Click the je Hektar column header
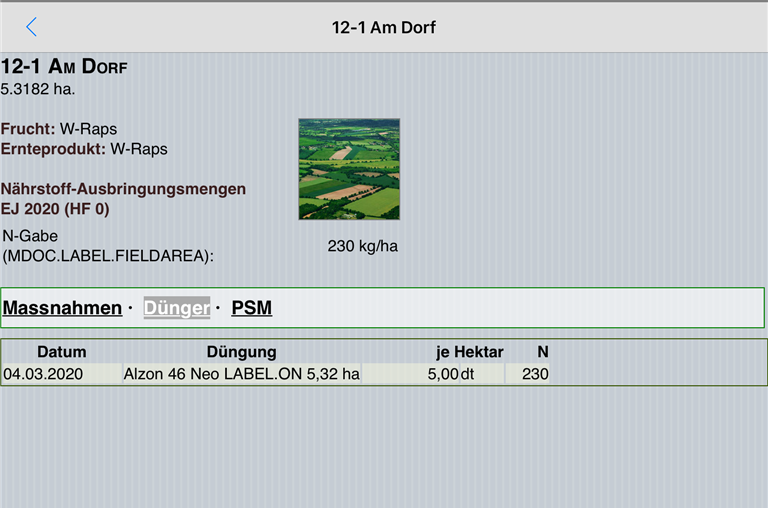This screenshot has width=768, height=508. 470,352
